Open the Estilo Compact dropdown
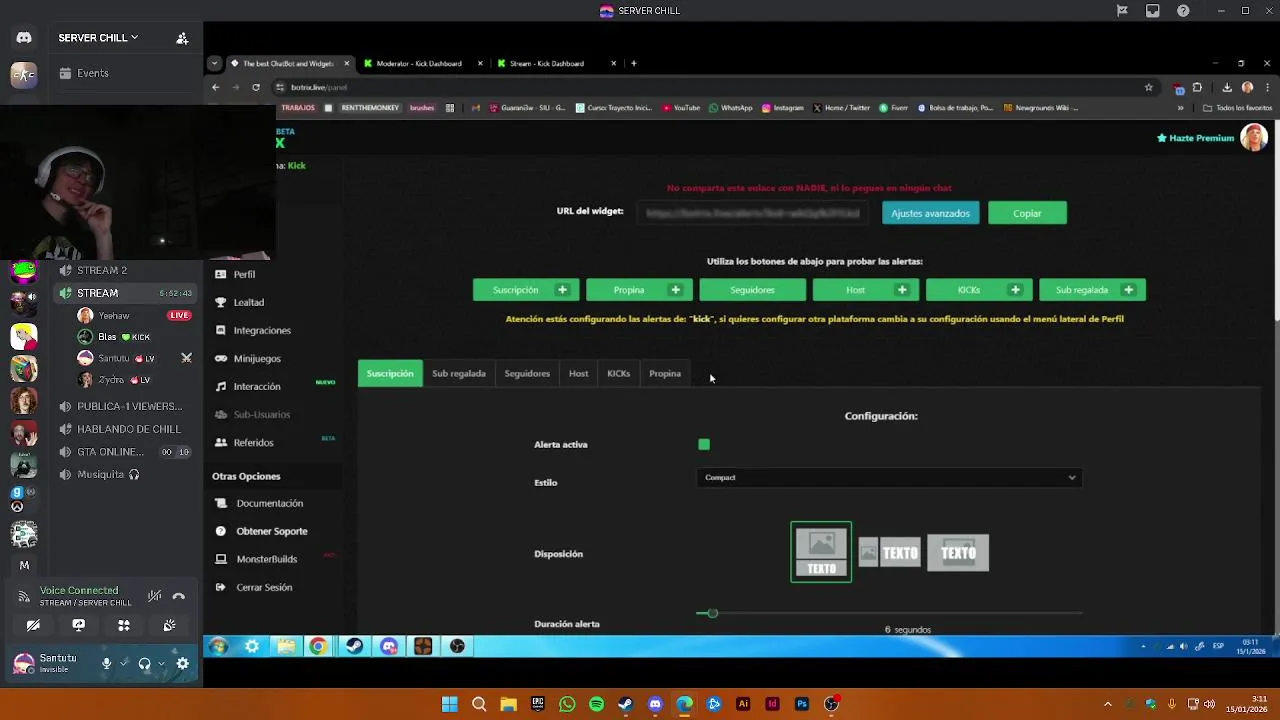The width and height of the screenshot is (1280, 720). click(x=889, y=478)
